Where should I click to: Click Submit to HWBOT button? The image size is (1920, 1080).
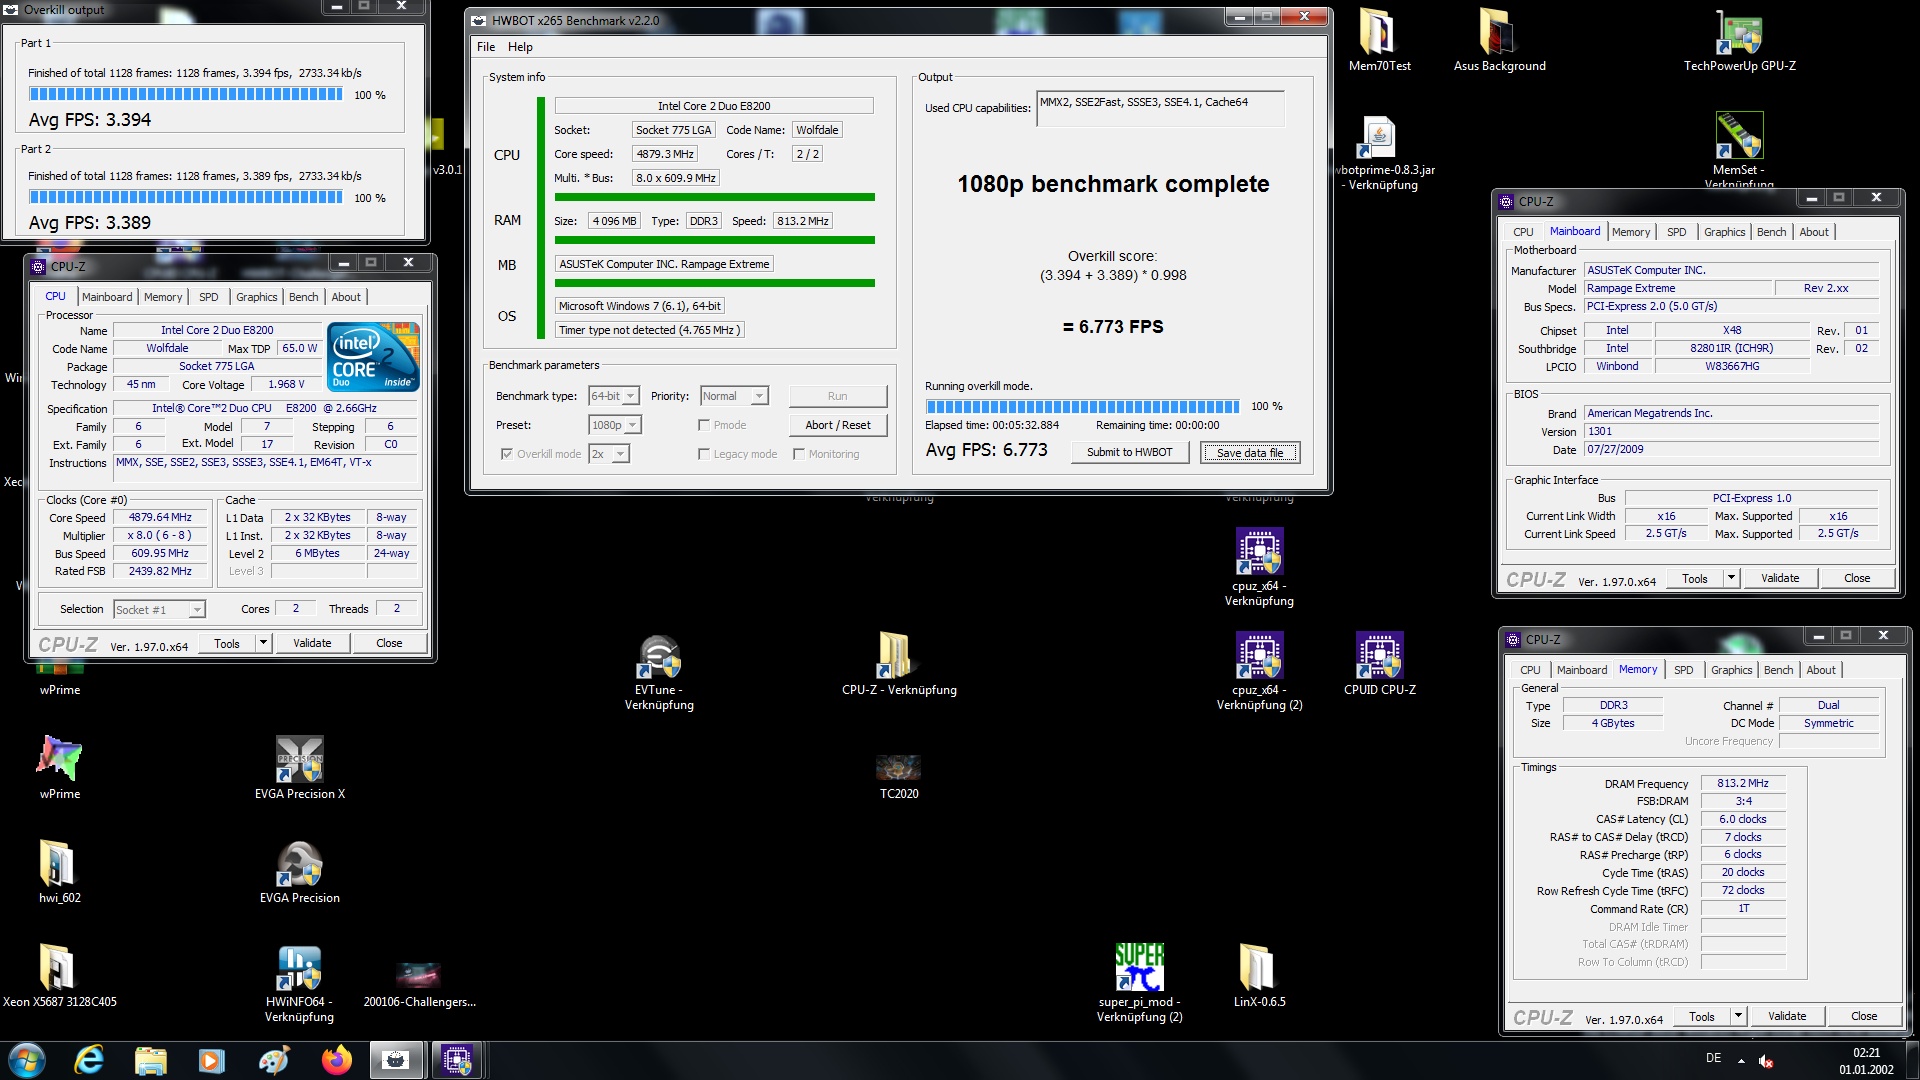tap(1129, 452)
